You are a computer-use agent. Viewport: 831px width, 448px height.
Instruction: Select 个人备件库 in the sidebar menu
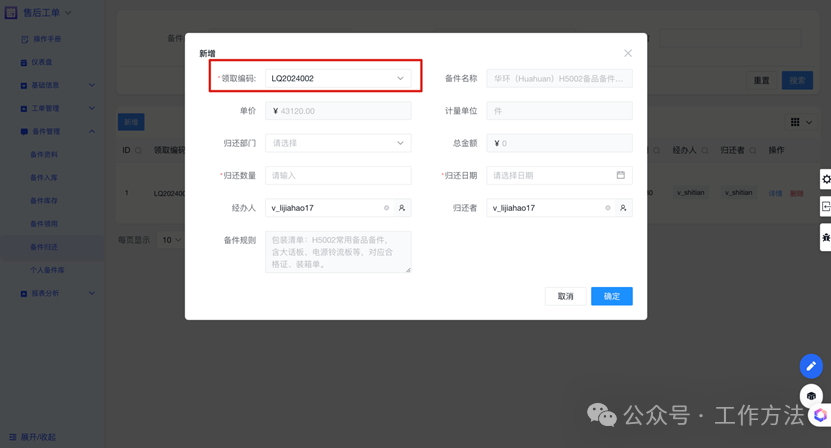47,270
